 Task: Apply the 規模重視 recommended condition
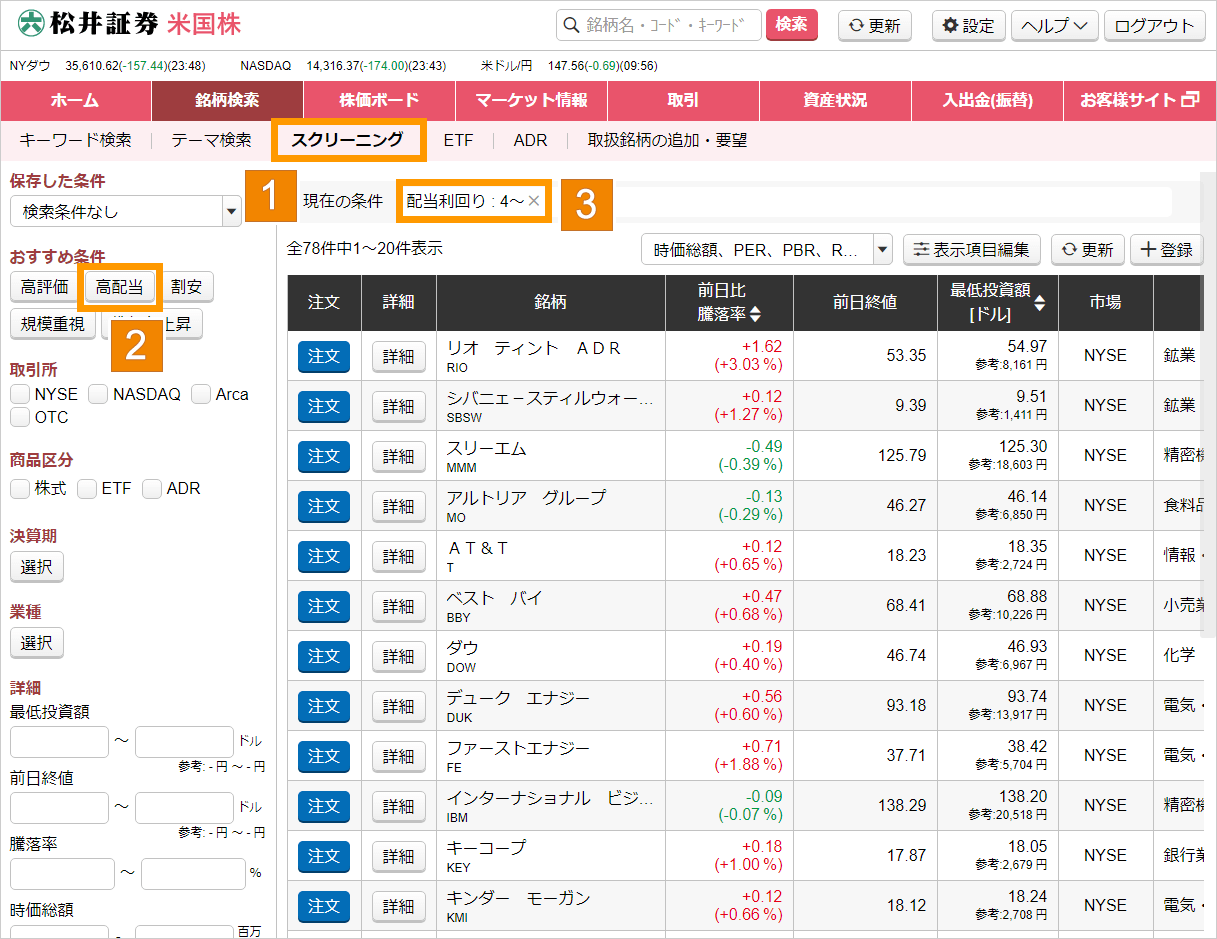coord(53,324)
